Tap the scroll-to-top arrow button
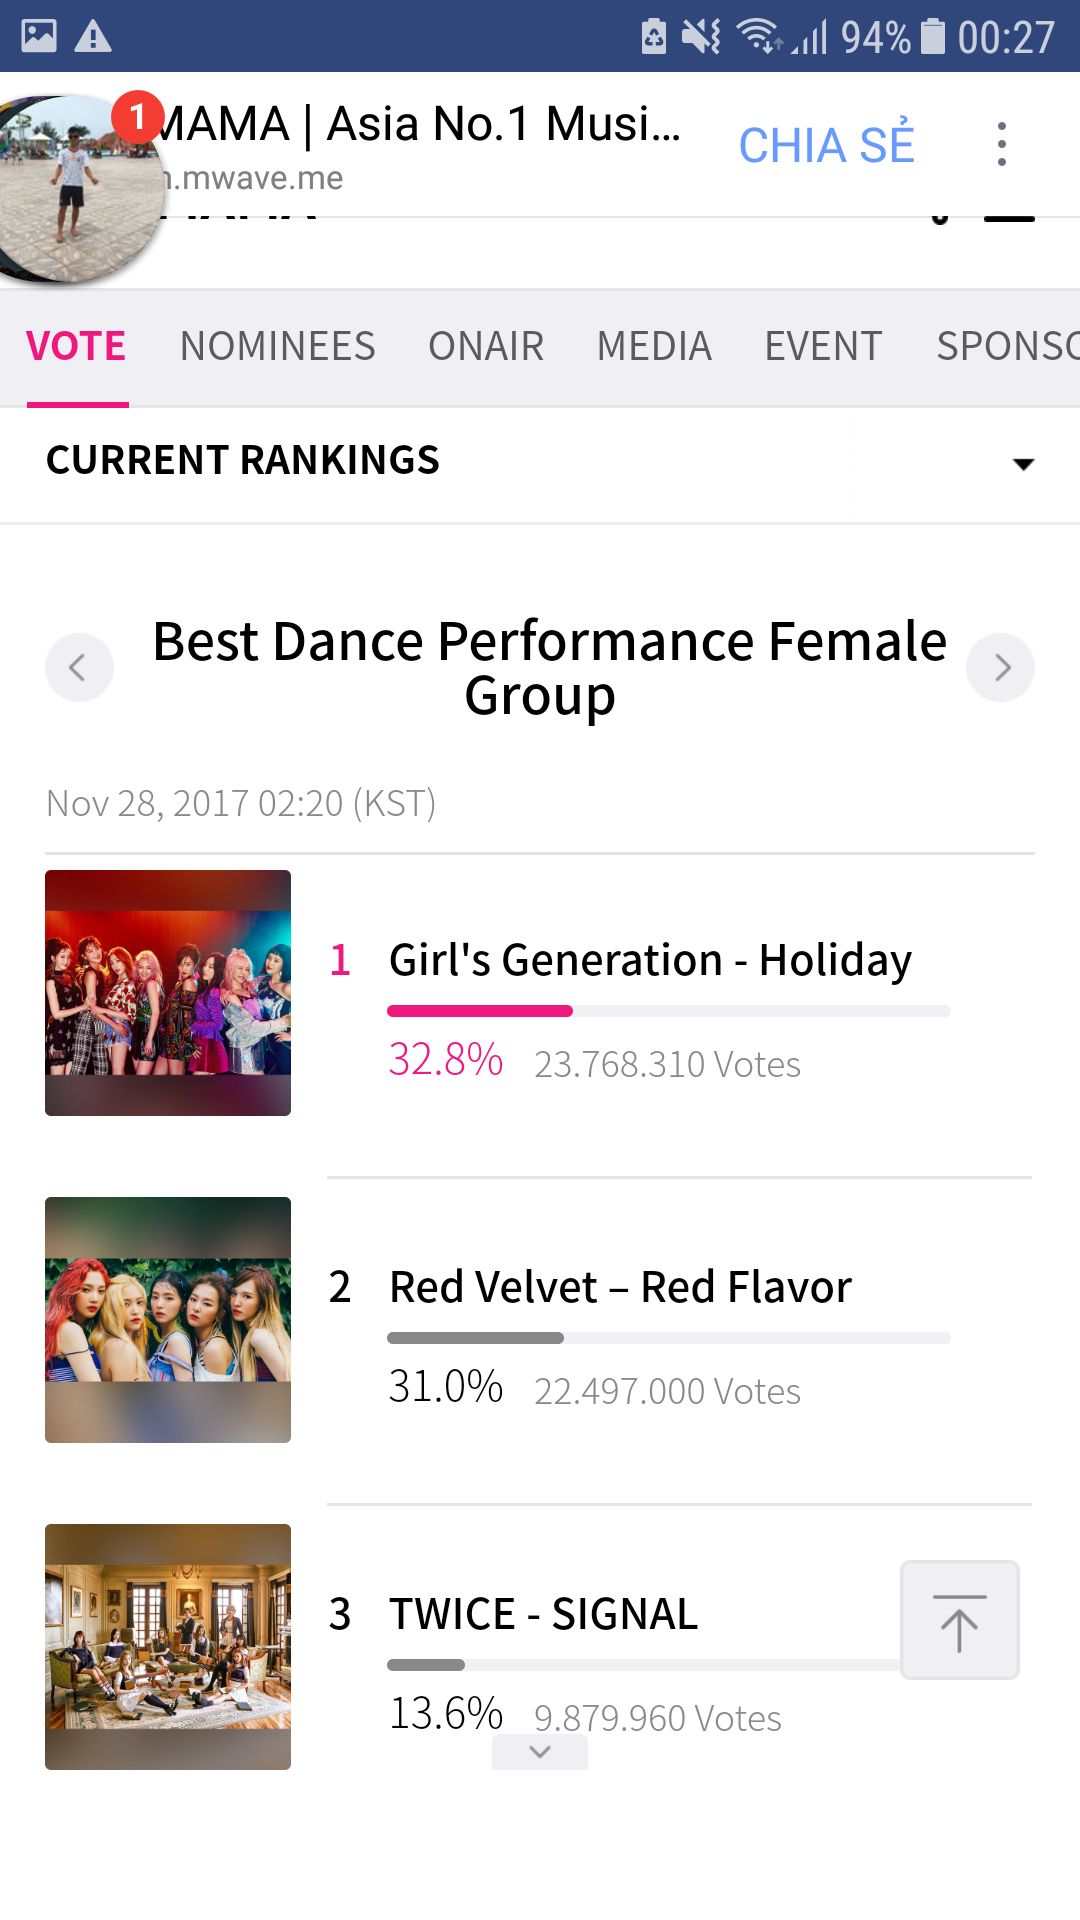 click(959, 1619)
